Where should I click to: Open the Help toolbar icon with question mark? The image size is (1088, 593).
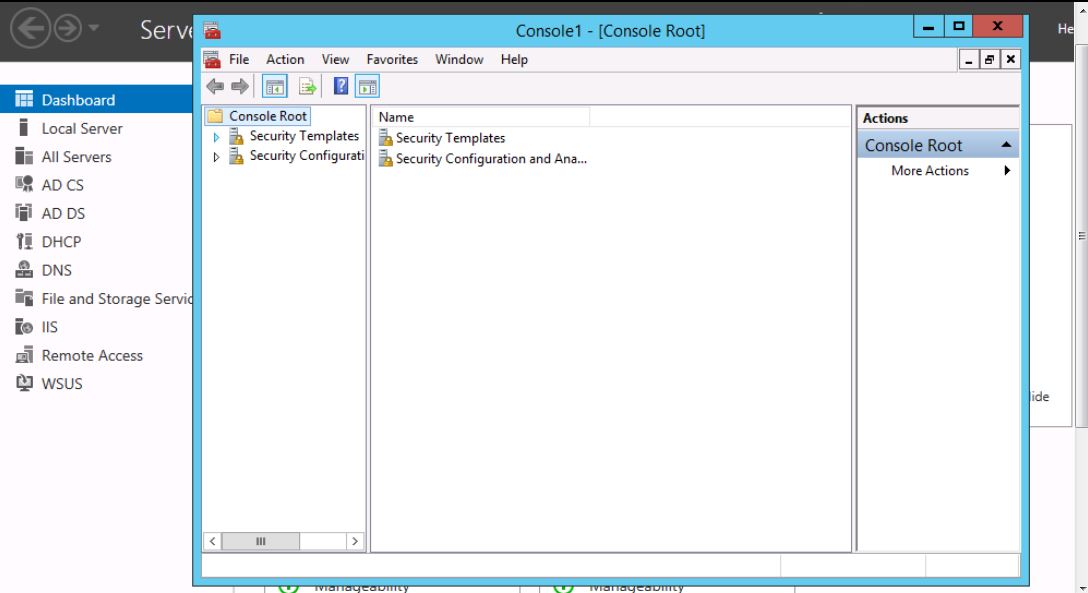[x=341, y=86]
